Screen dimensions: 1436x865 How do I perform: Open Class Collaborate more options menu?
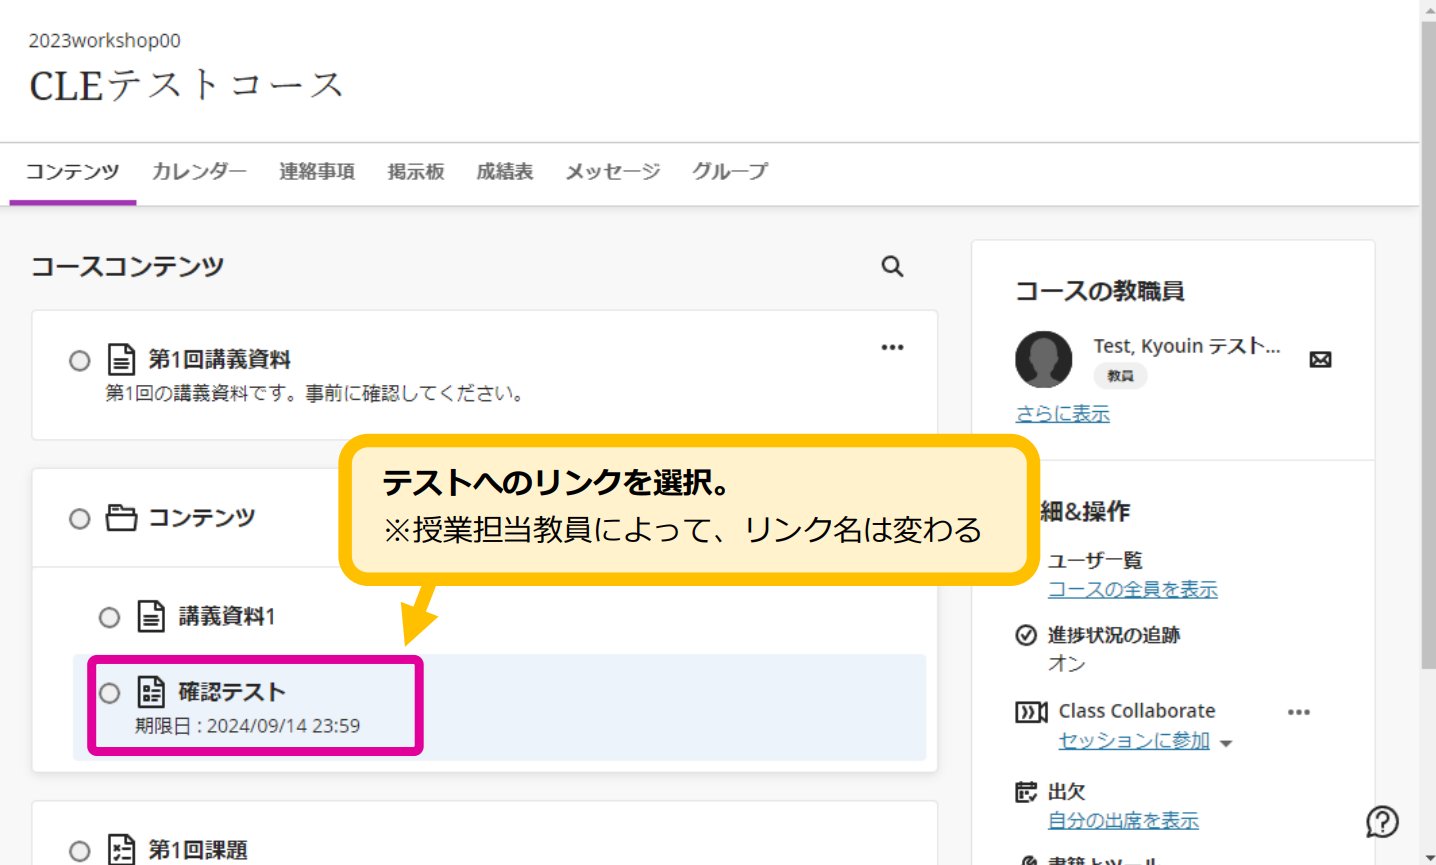(x=1298, y=712)
